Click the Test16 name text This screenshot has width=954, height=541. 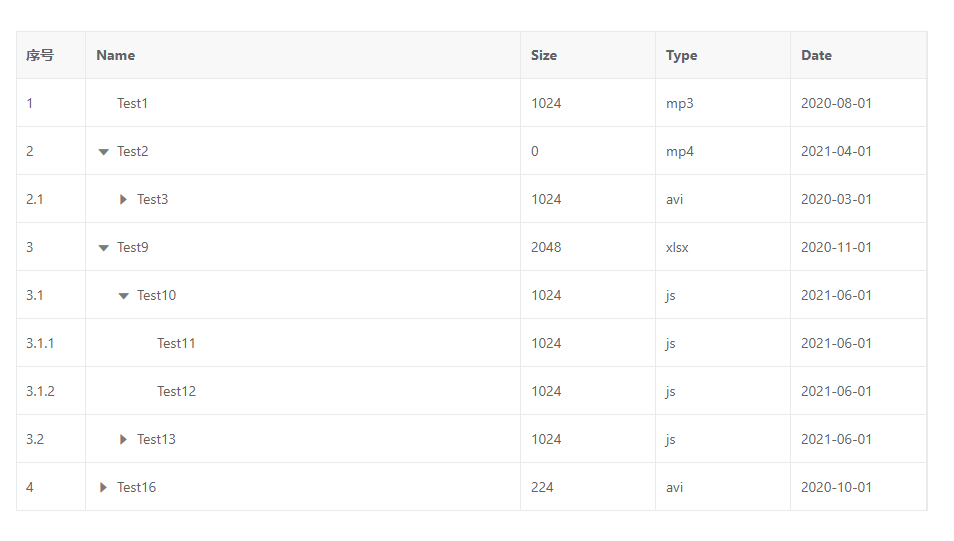coord(136,488)
